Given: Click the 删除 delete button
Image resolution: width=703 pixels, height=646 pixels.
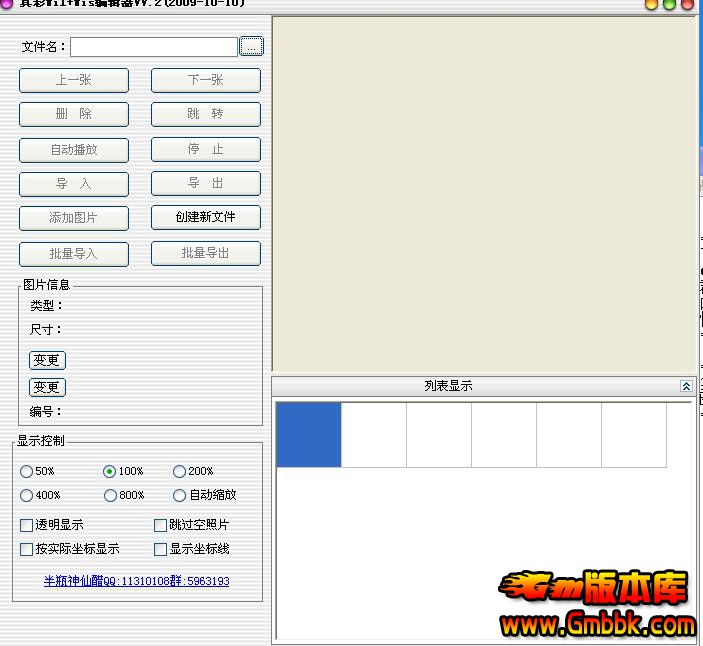Looking at the screenshot, I should click(74, 114).
